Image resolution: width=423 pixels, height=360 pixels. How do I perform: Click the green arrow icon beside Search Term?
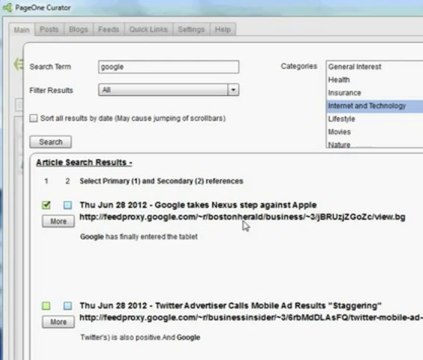coord(18,64)
